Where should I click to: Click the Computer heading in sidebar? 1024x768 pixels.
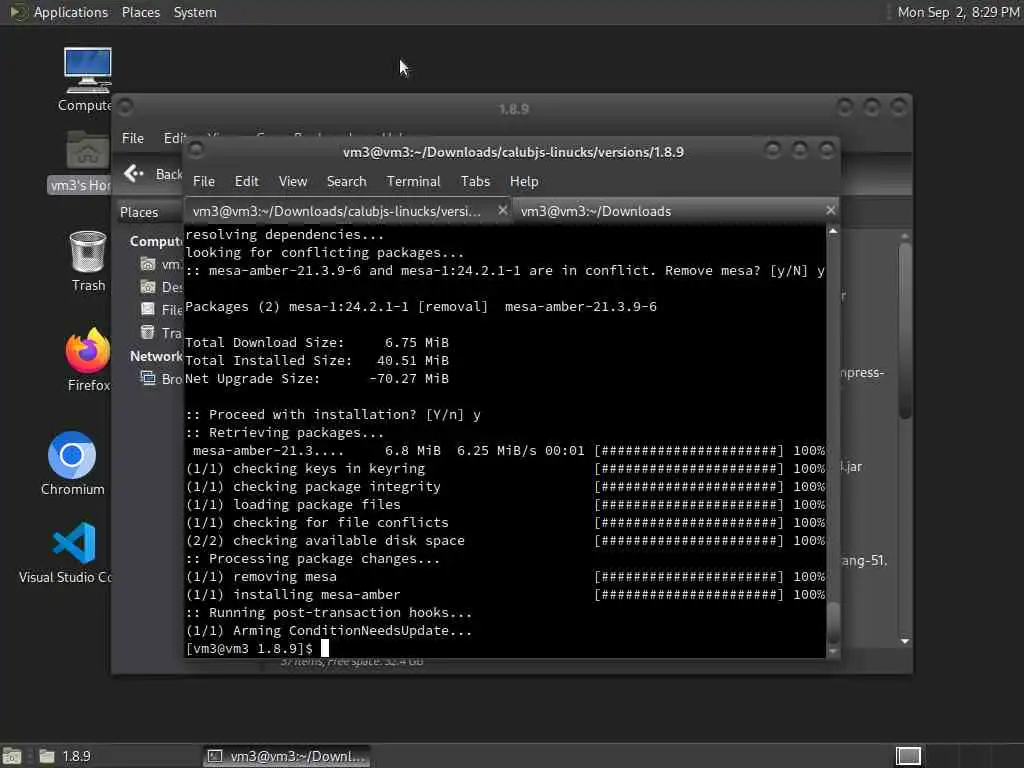click(156, 241)
